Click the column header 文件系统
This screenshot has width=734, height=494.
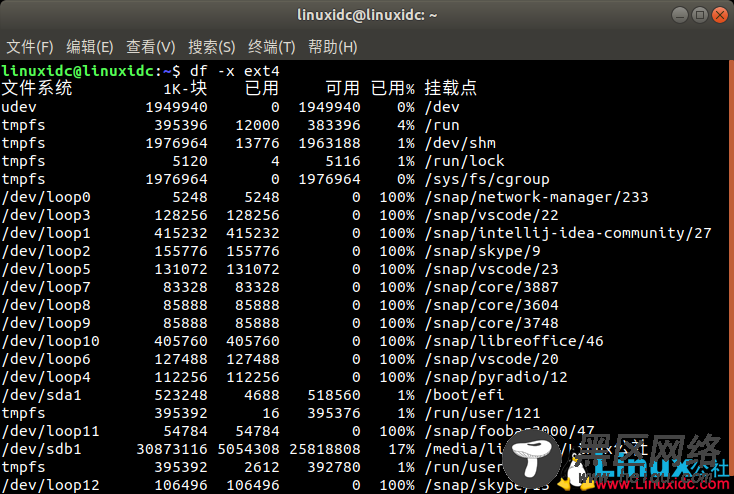coord(37,88)
